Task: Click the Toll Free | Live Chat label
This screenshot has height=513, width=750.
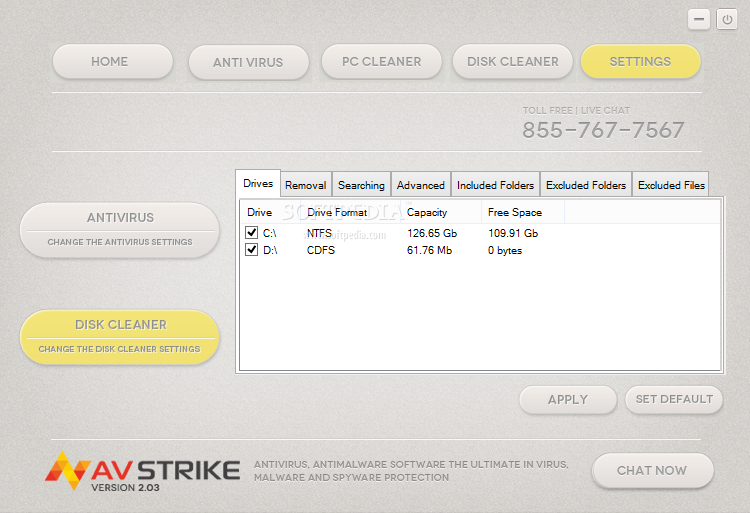Action: (576, 110)
